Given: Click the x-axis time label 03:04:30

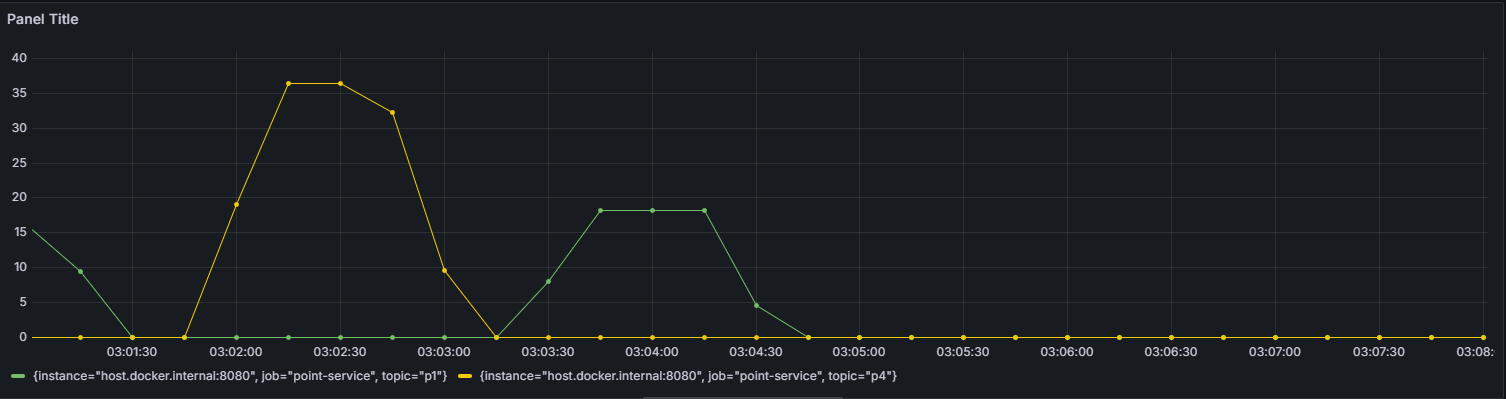Looking at the screenshot, I should click(x=756, y=352).
